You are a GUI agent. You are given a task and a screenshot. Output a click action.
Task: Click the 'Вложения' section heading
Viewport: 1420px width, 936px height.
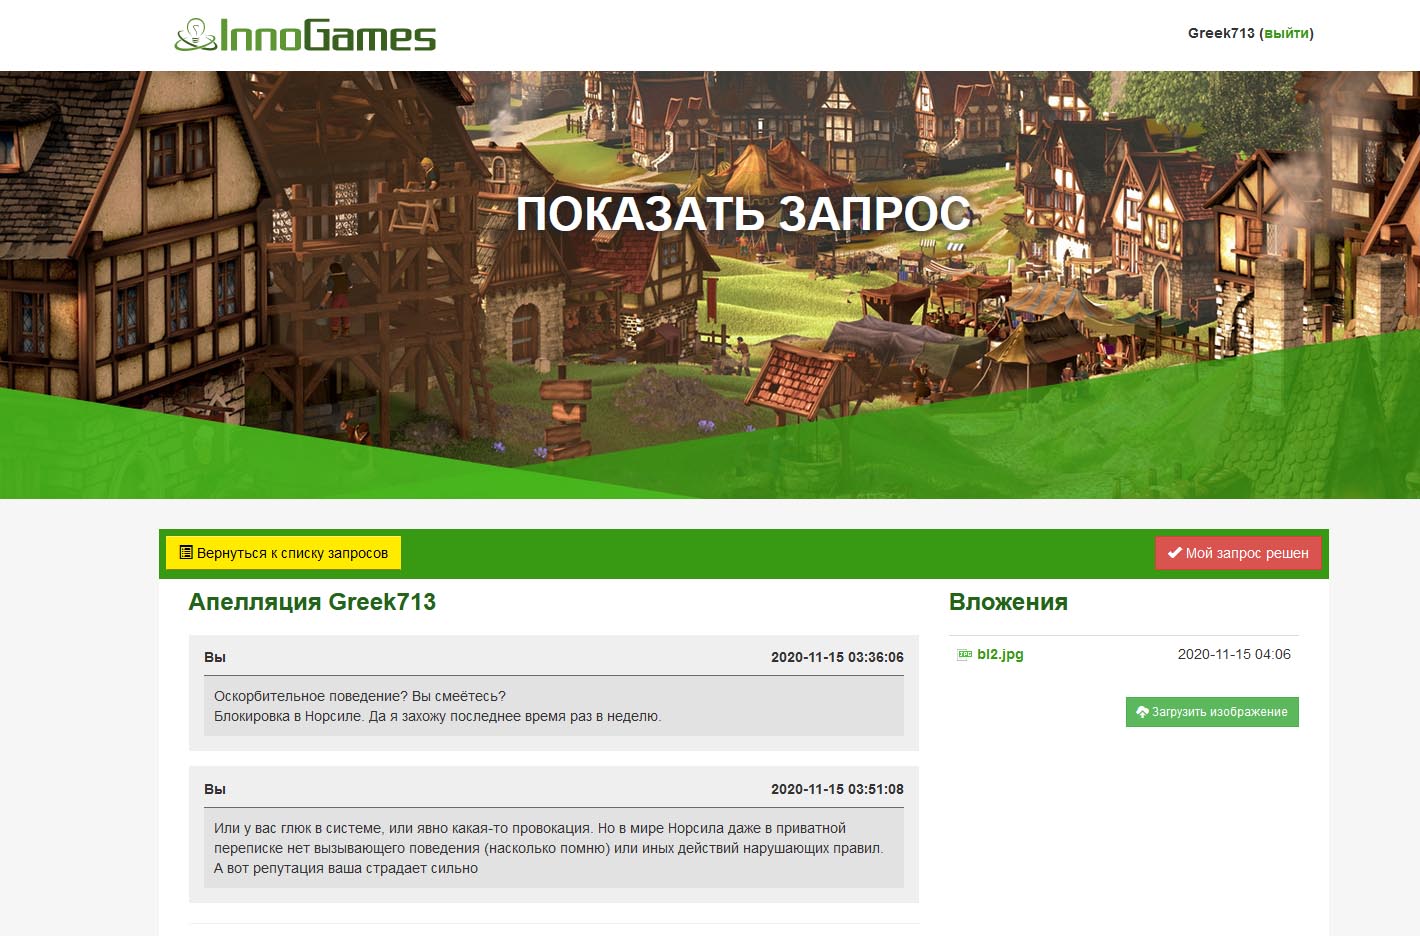(1008, 602)
